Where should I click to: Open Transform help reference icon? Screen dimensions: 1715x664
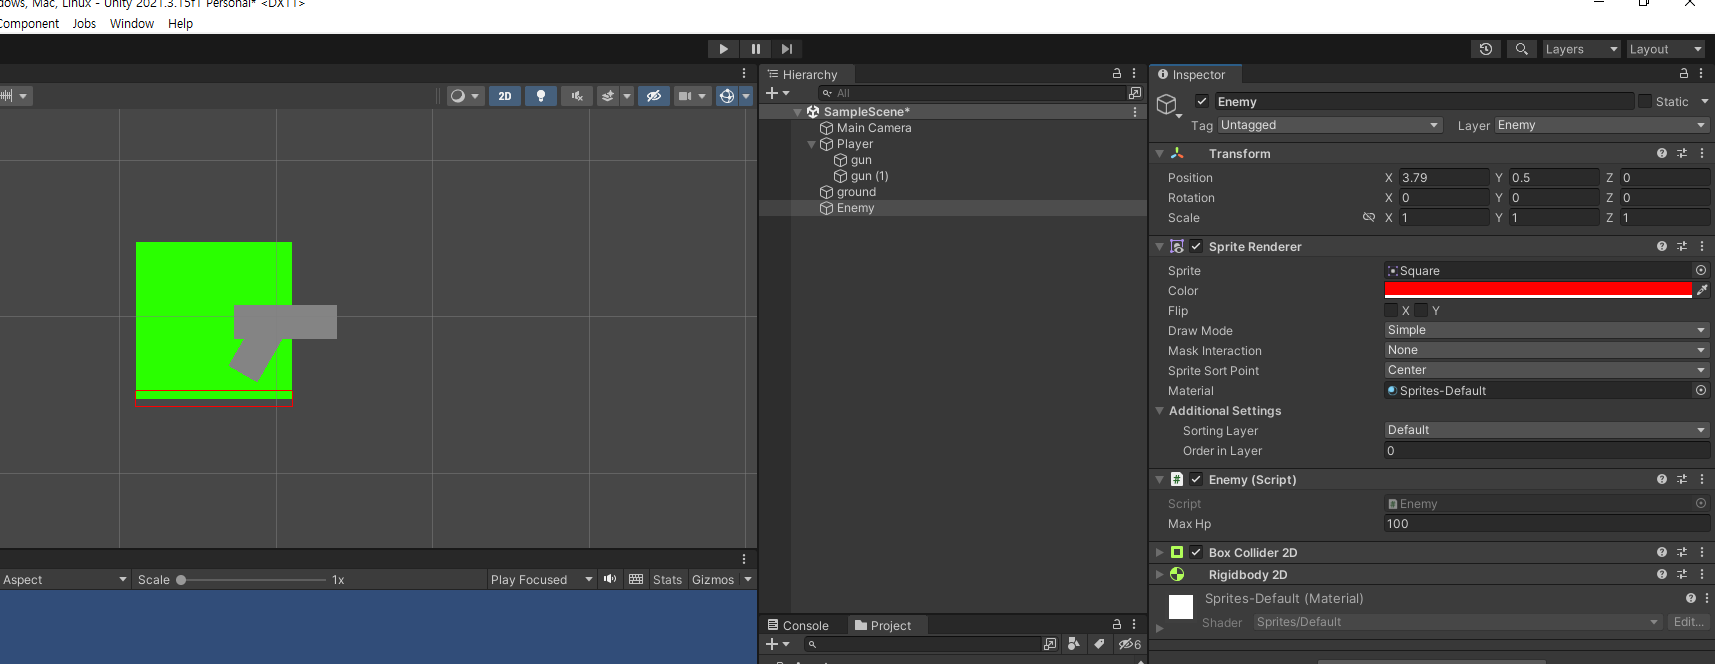(x=1662, y=153)
